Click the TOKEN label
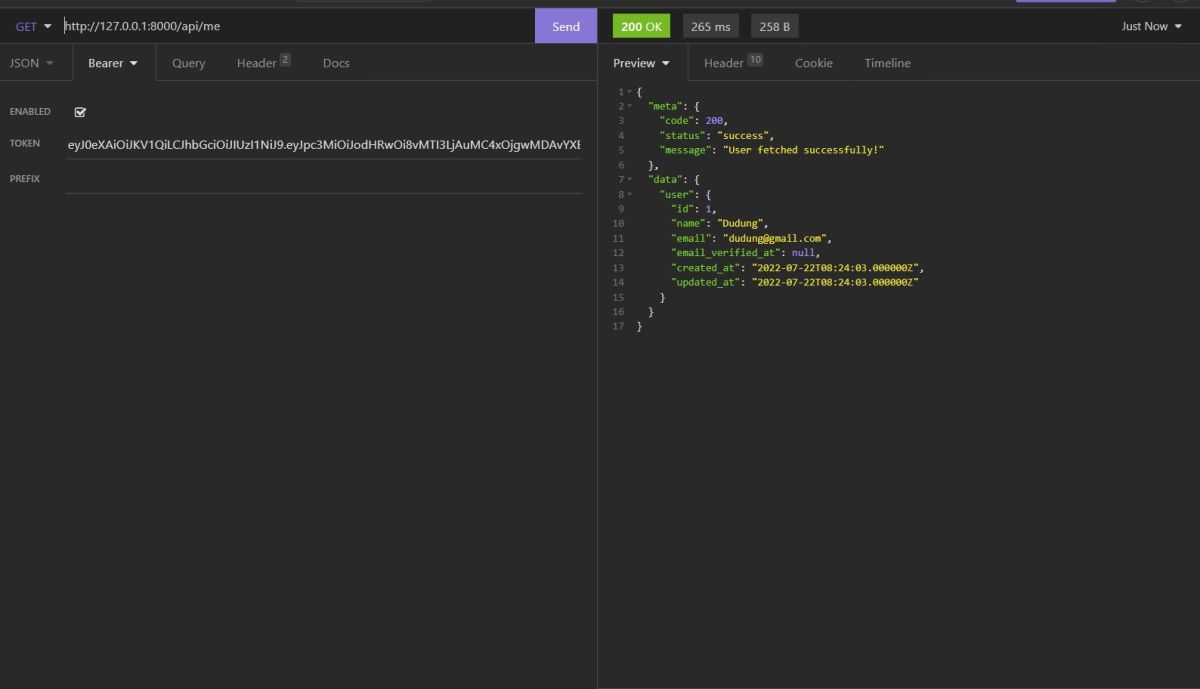Viewport: 1200px width, 689px height. [x=25, y=144]
